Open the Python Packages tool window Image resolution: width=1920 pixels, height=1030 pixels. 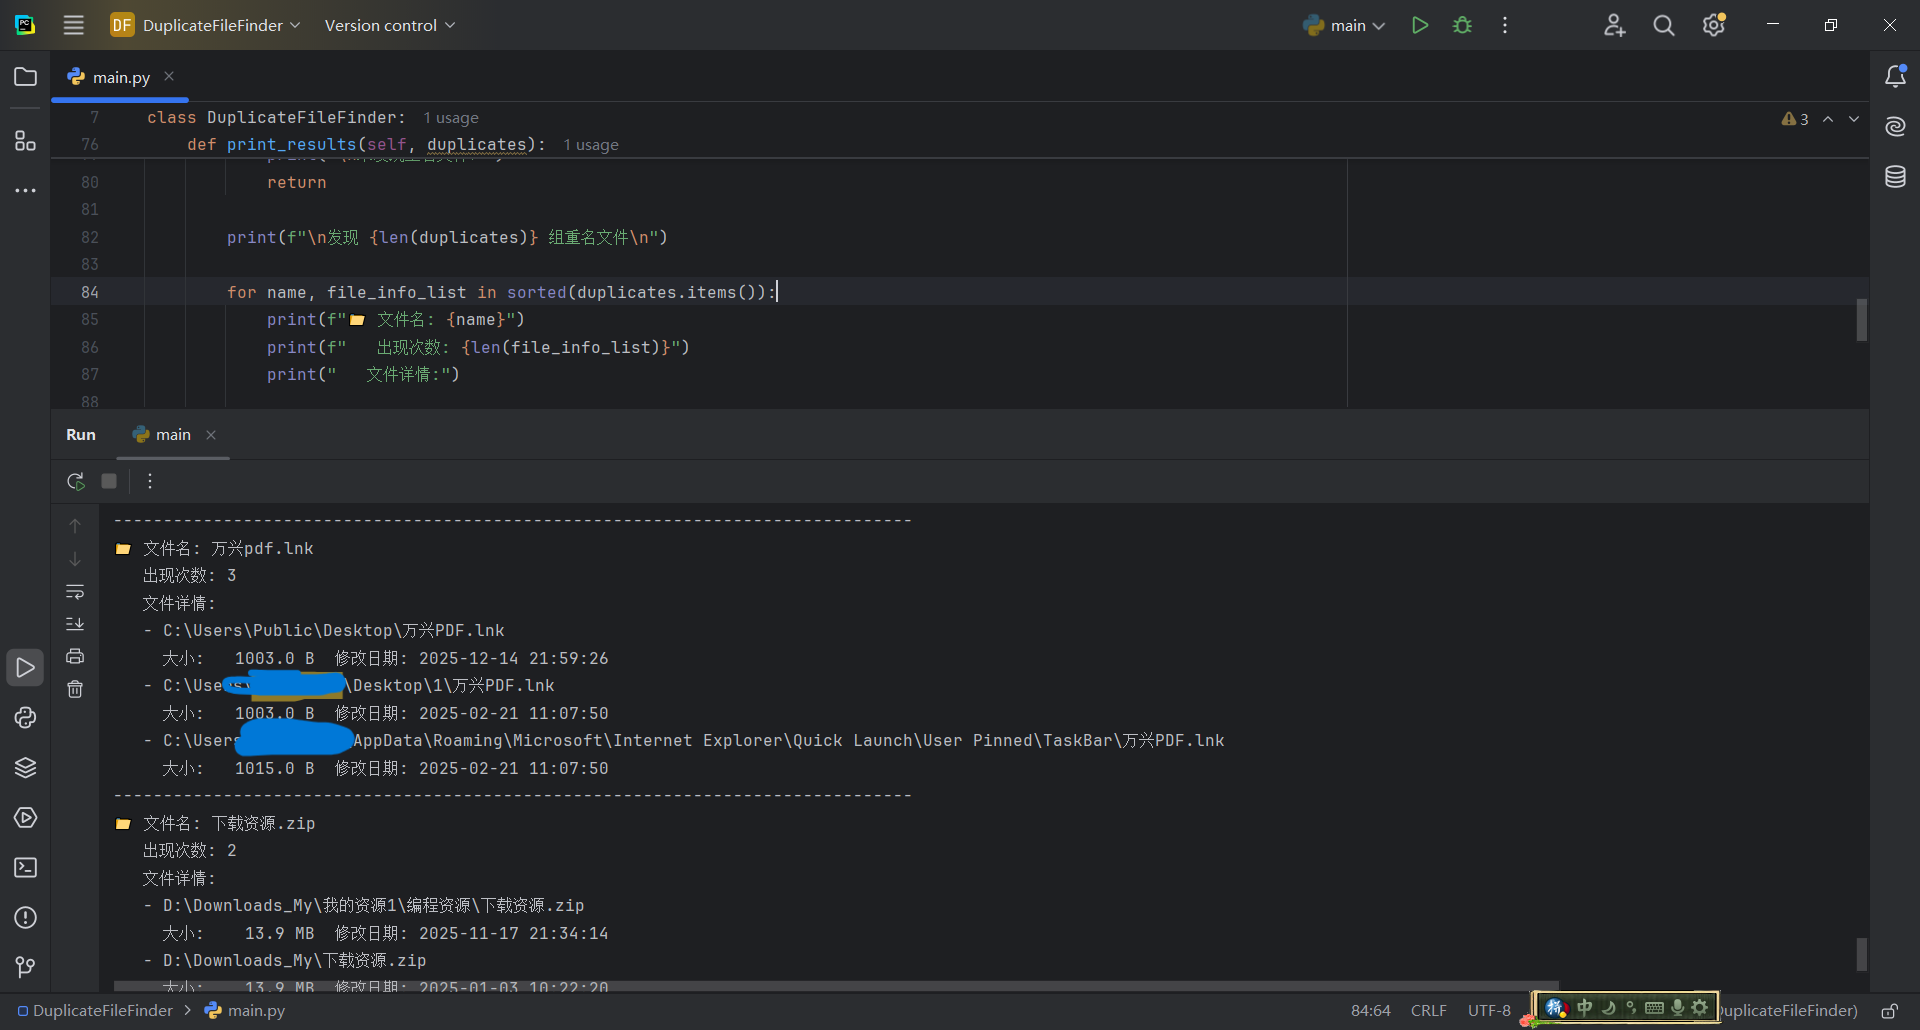[25, 768]
